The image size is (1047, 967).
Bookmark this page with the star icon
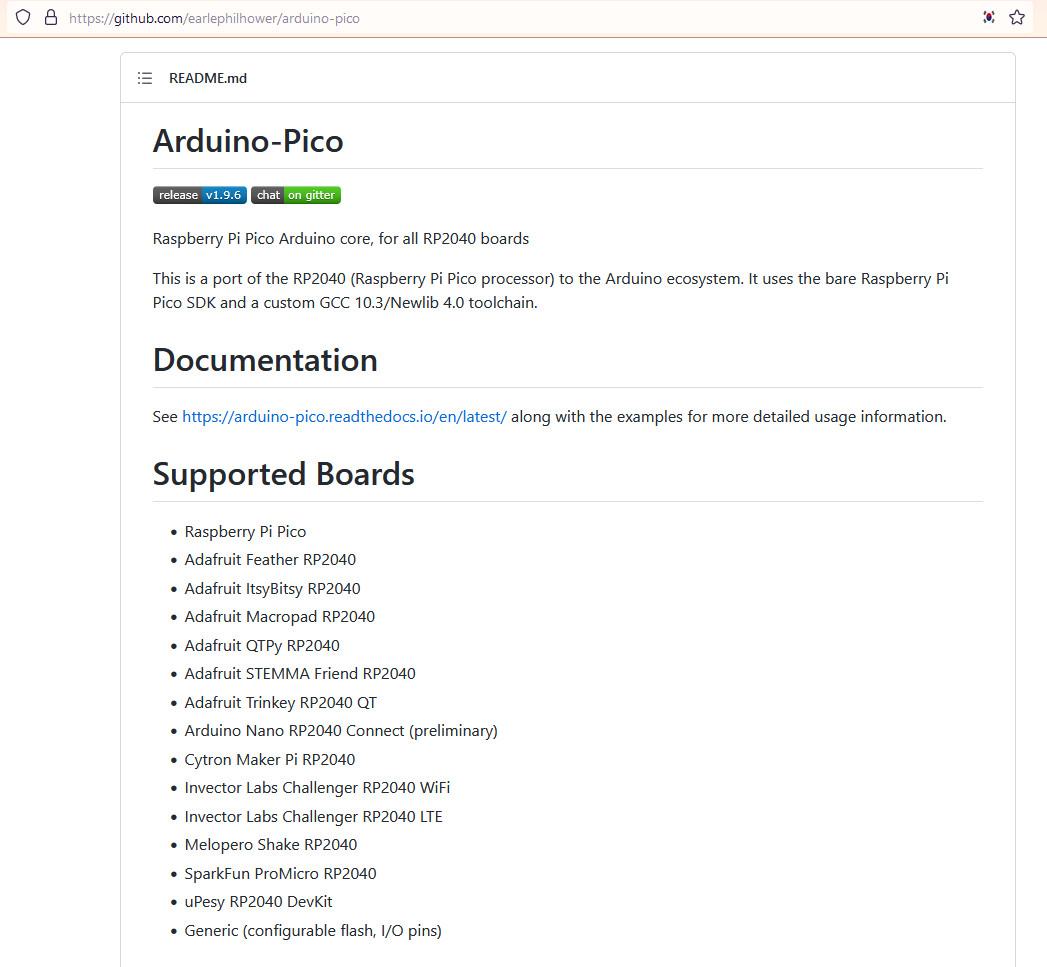point(1016,17)
